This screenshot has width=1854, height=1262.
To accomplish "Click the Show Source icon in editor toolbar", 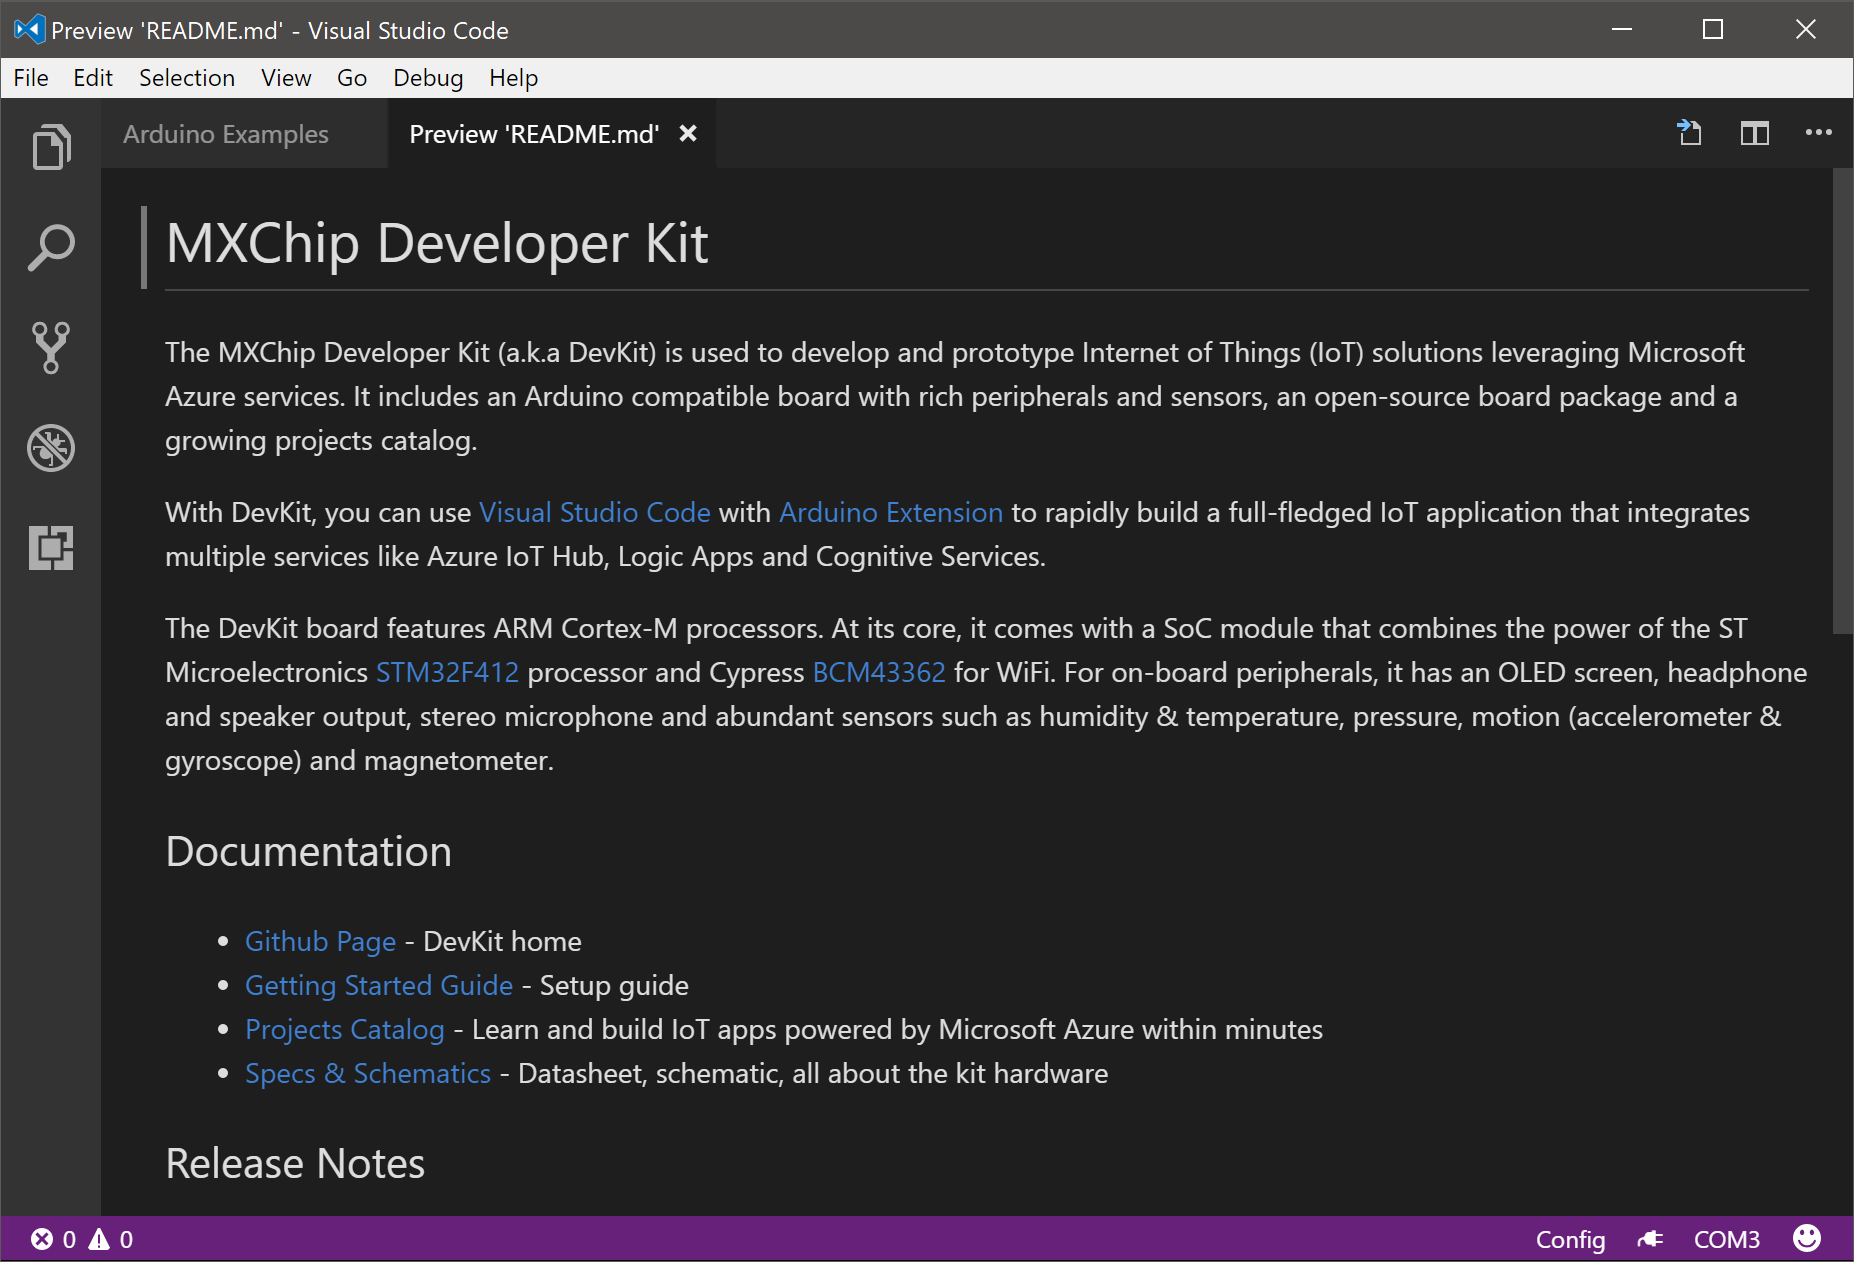I will click(x=1690, y=133).
